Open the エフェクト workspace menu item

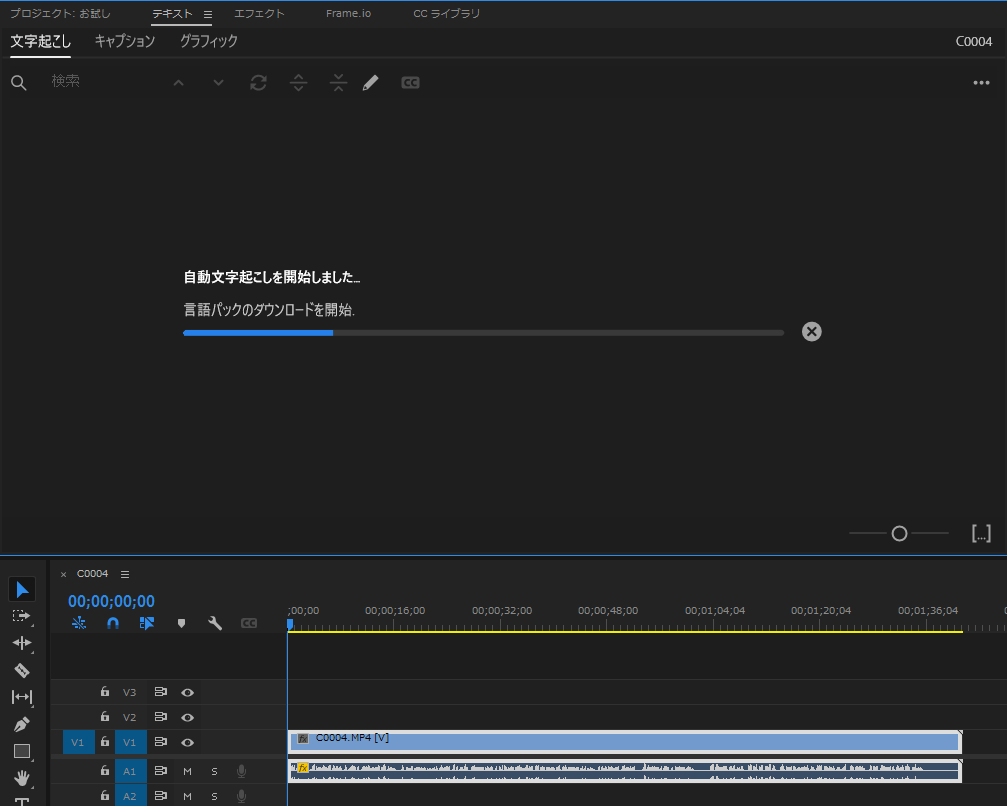click(x=259, y=13)
